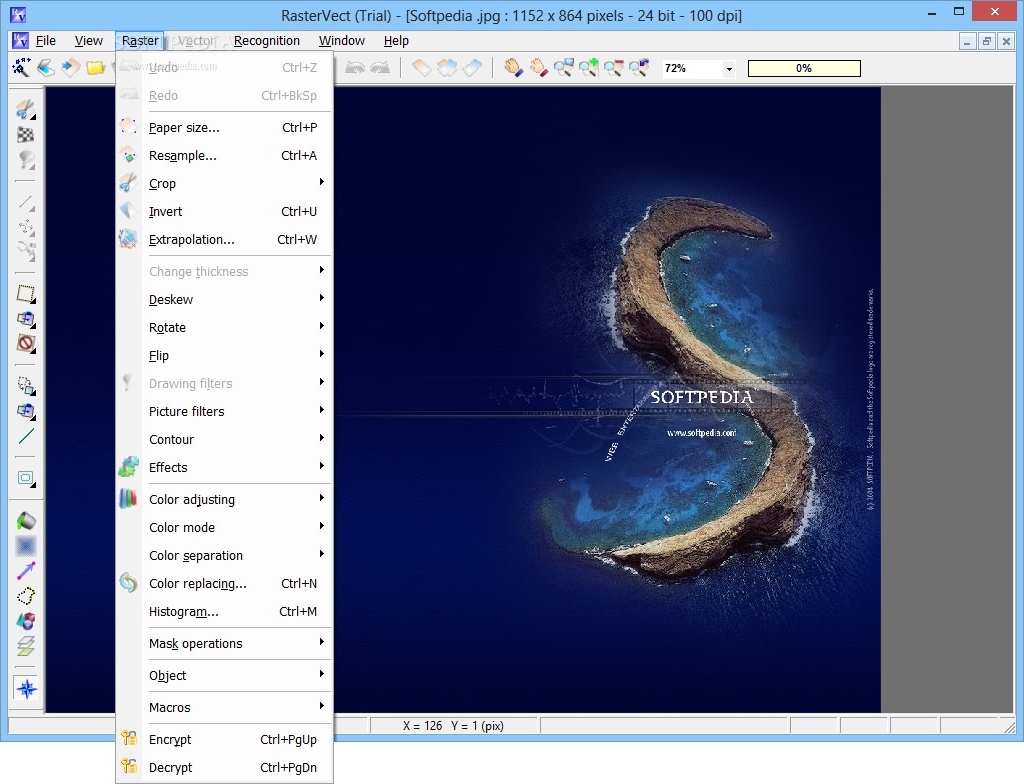Select the dotted rectangle selection tool
Viewport: 1024px width, 784px height.
[x=25, y=294]
